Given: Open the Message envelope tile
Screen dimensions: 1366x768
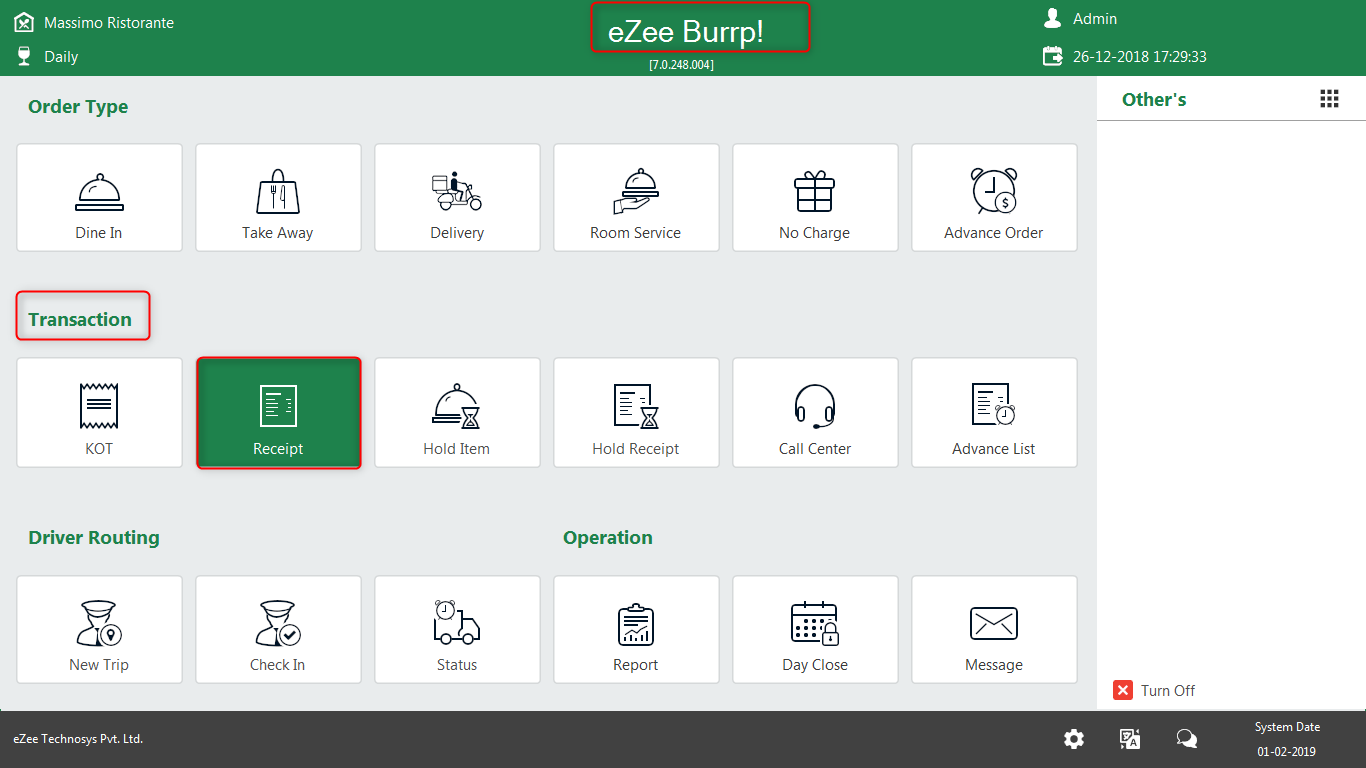Looking at the screenshot, I should (x=994, y=629).
